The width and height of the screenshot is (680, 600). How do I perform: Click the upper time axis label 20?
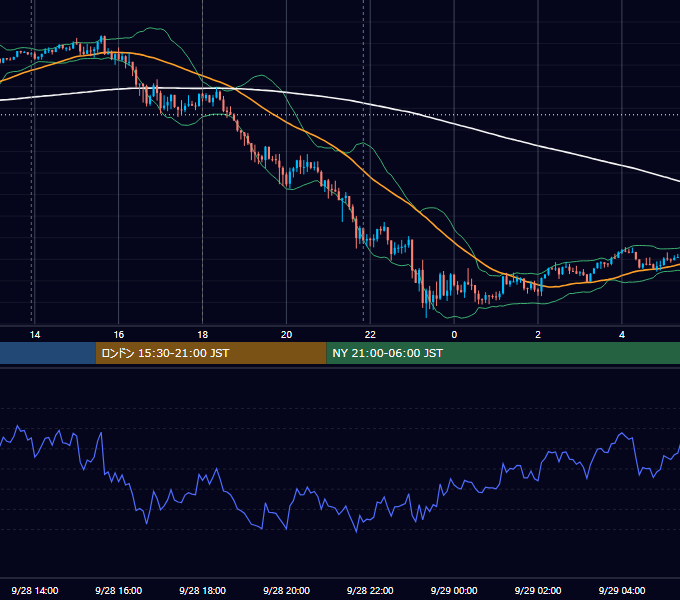coord(286,335)
